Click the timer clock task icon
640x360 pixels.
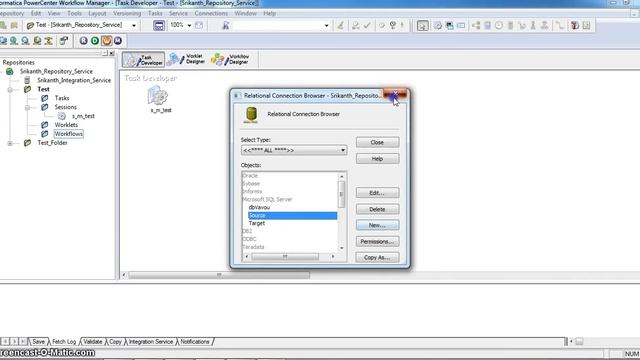point(499,25)
